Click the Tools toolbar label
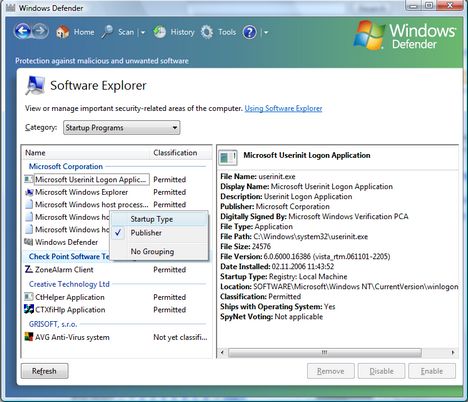 (x=227, y=32)
